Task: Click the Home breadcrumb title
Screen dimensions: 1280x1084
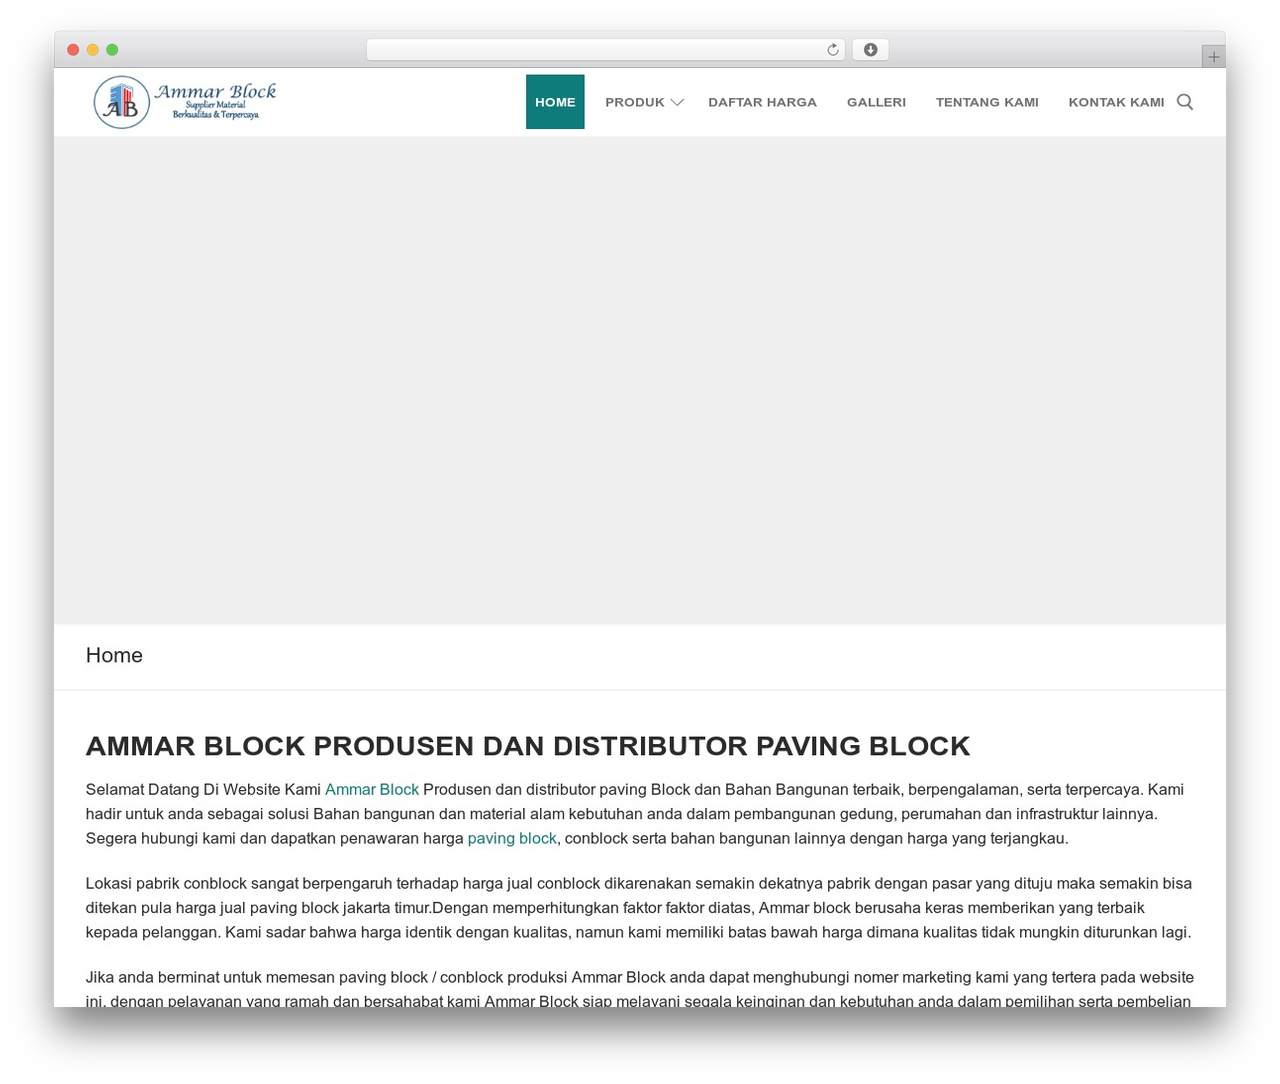Action: pos(114,655)
